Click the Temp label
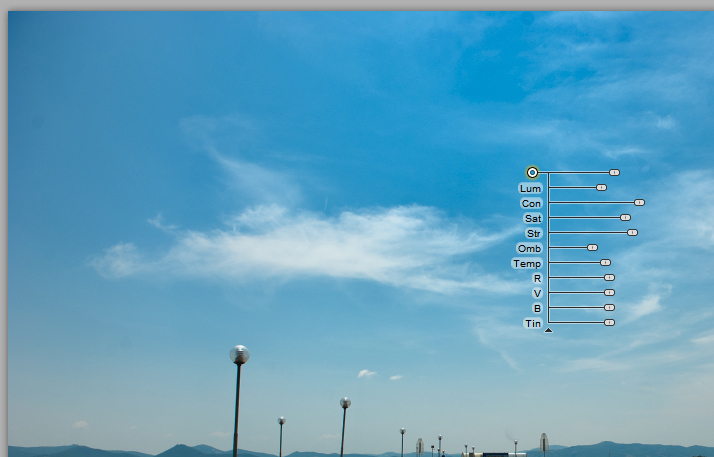 527,264
